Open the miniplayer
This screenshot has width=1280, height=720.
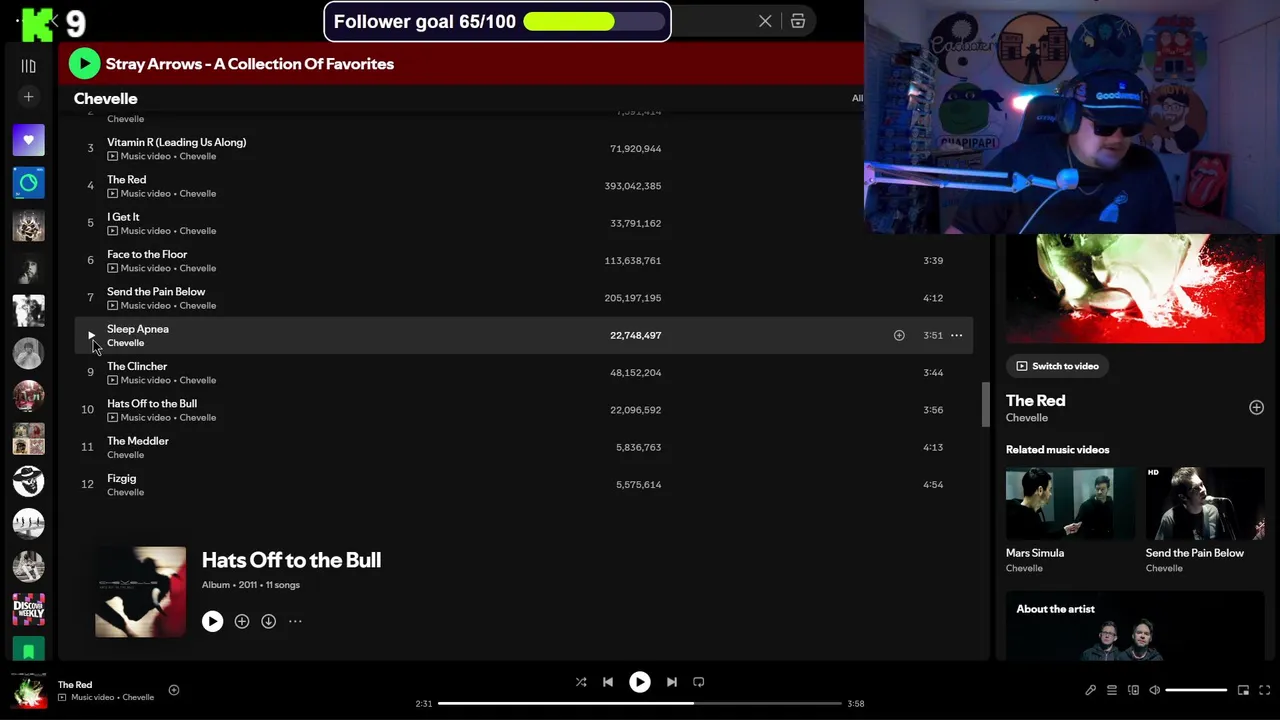click(x=1243, y=690)
